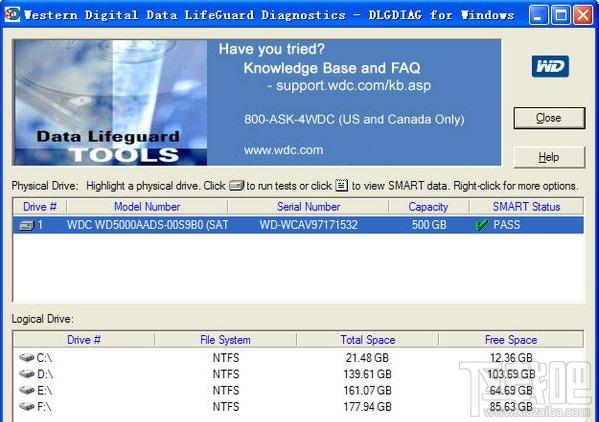Click NTFS in the C:\ row
The width and height of the screenshot is (599, 422).
(x=226, y=358)
